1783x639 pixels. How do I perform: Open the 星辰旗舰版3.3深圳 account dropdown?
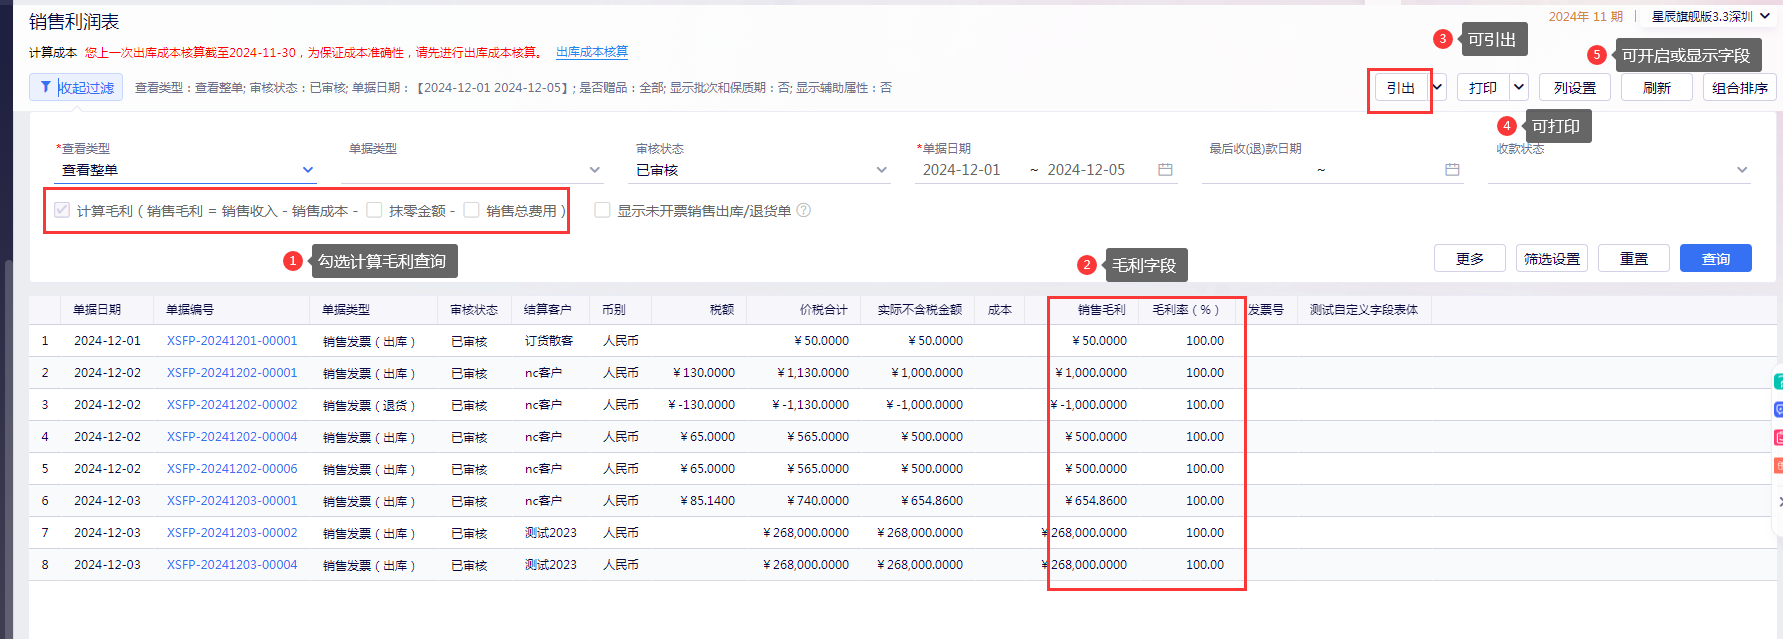click(x=1710, y=16)
